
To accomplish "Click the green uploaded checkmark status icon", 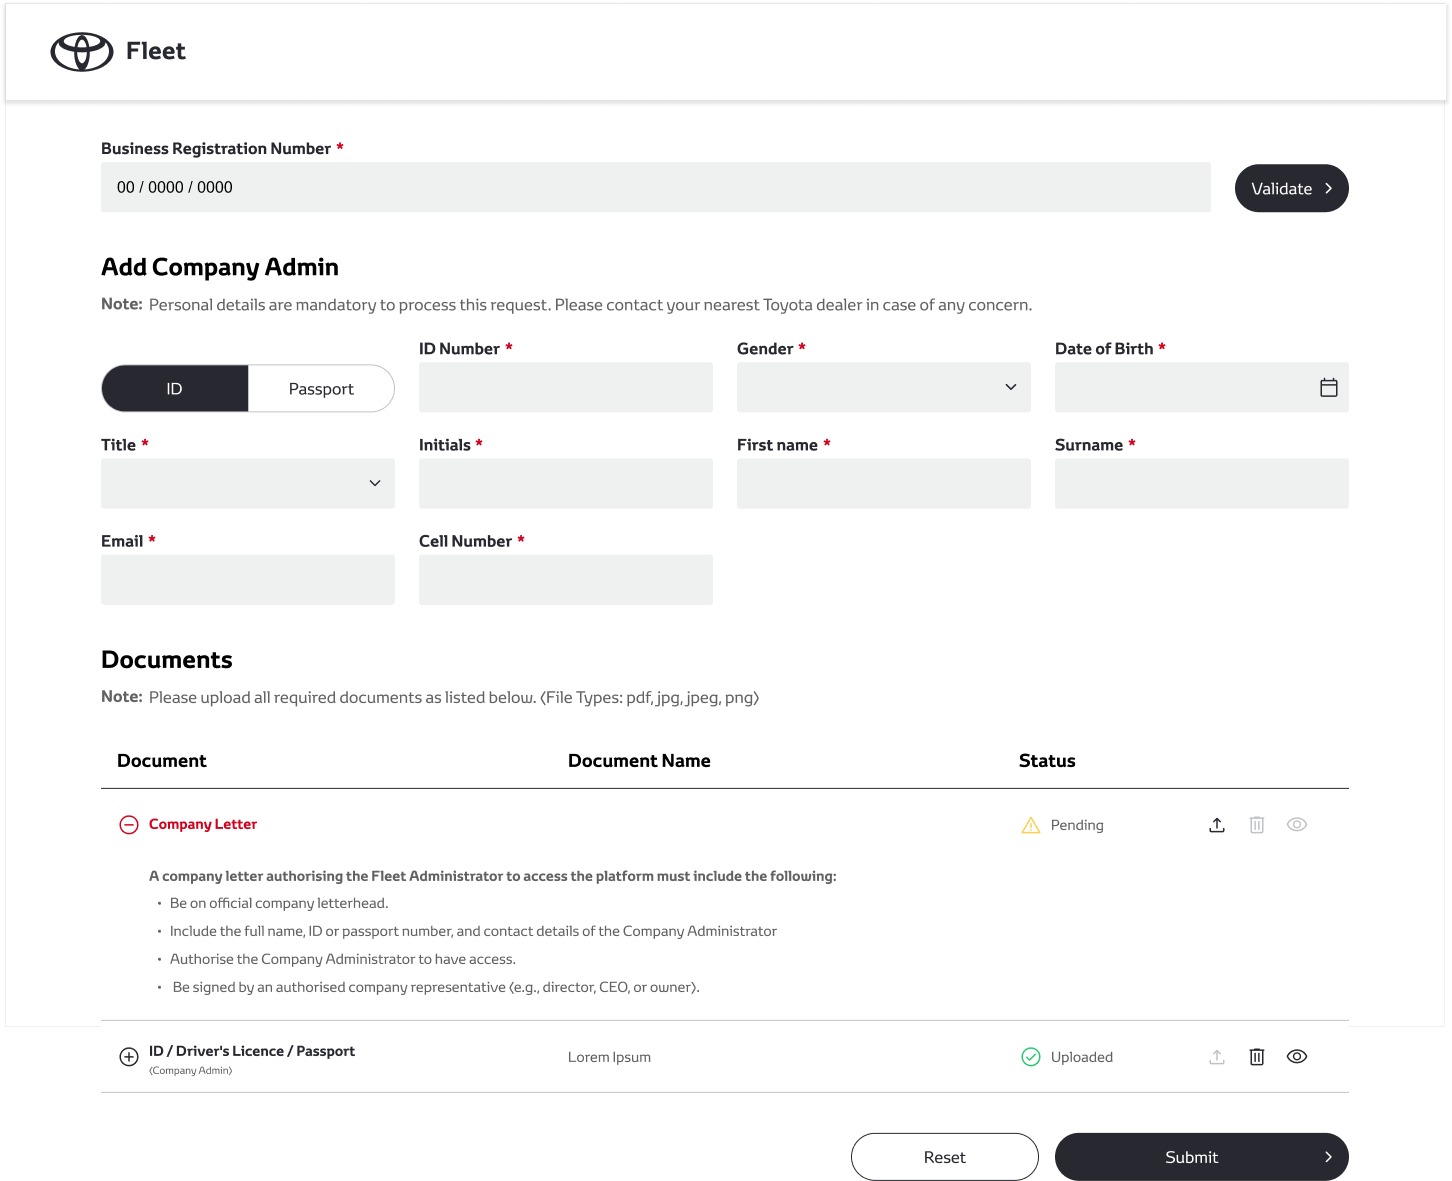I will click(1031, 1057).
